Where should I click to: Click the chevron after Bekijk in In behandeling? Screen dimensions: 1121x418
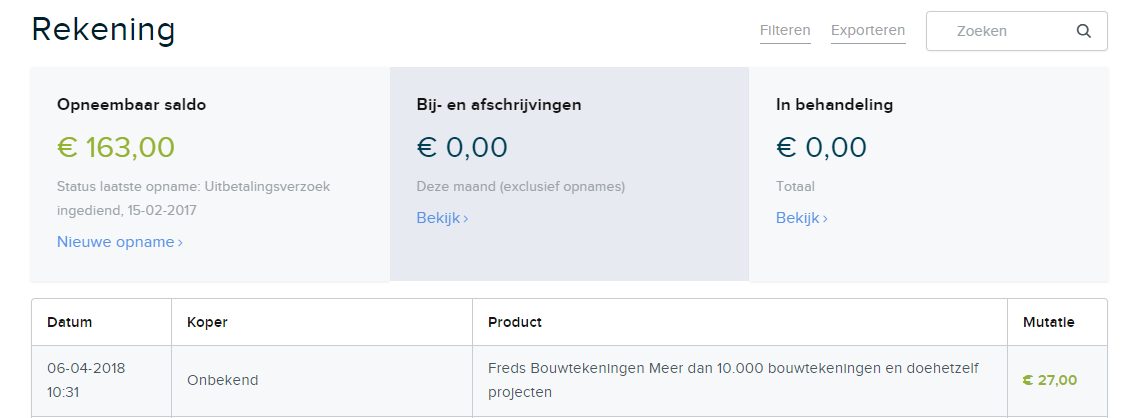pyautogui.click(x=825, y=219)
